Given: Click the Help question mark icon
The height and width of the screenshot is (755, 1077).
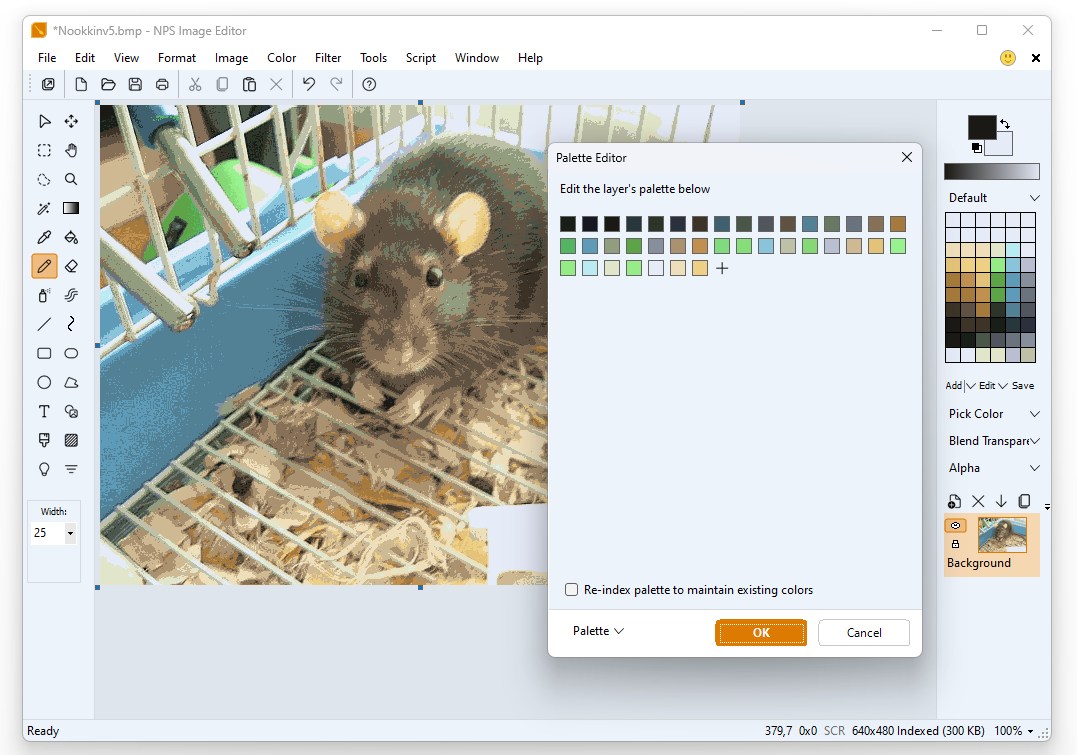Looking at the screenshot, I should pyautogui.click(x=369, y=84).
